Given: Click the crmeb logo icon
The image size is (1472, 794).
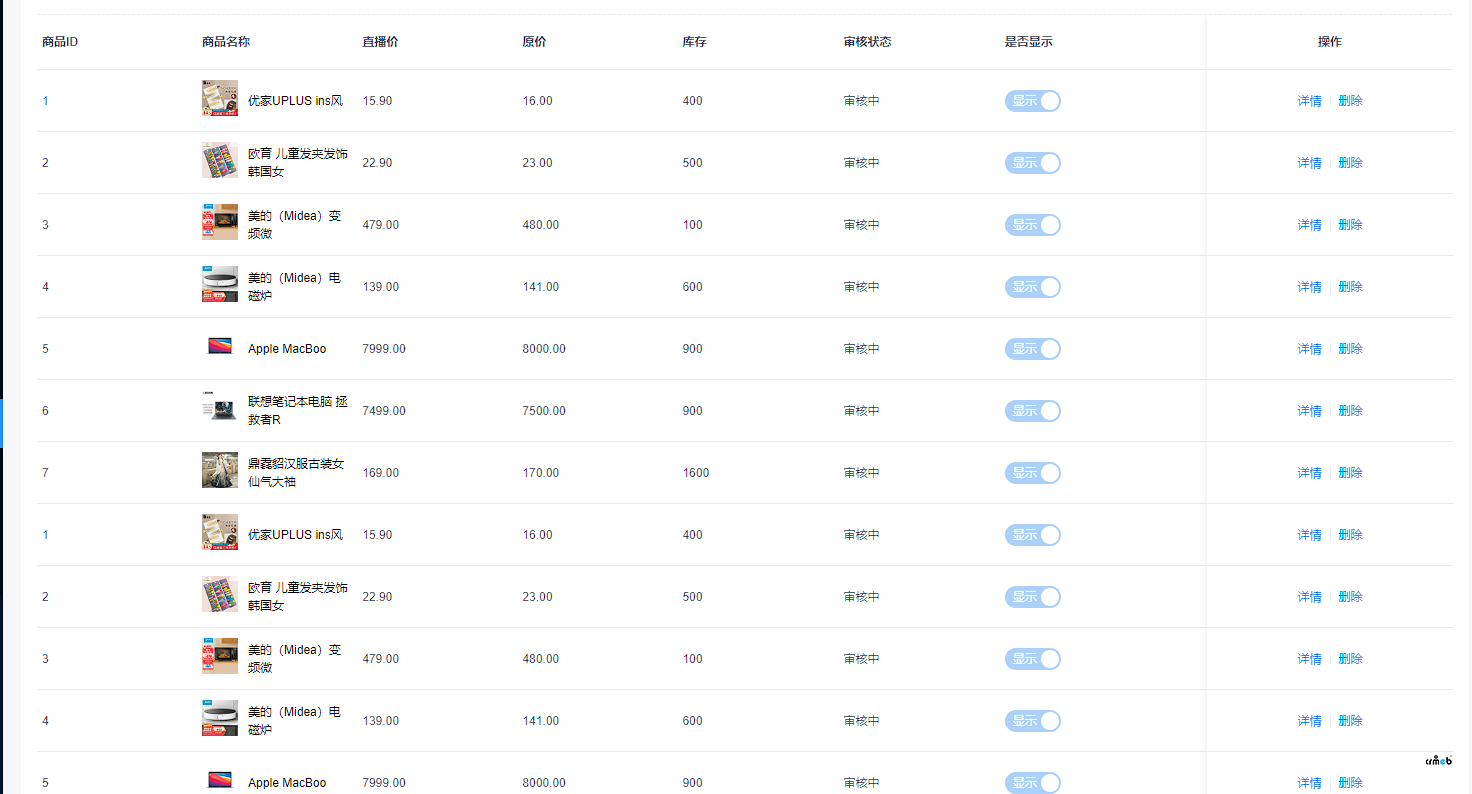Looking at the screenshot, I should [x=1437, y=760].
